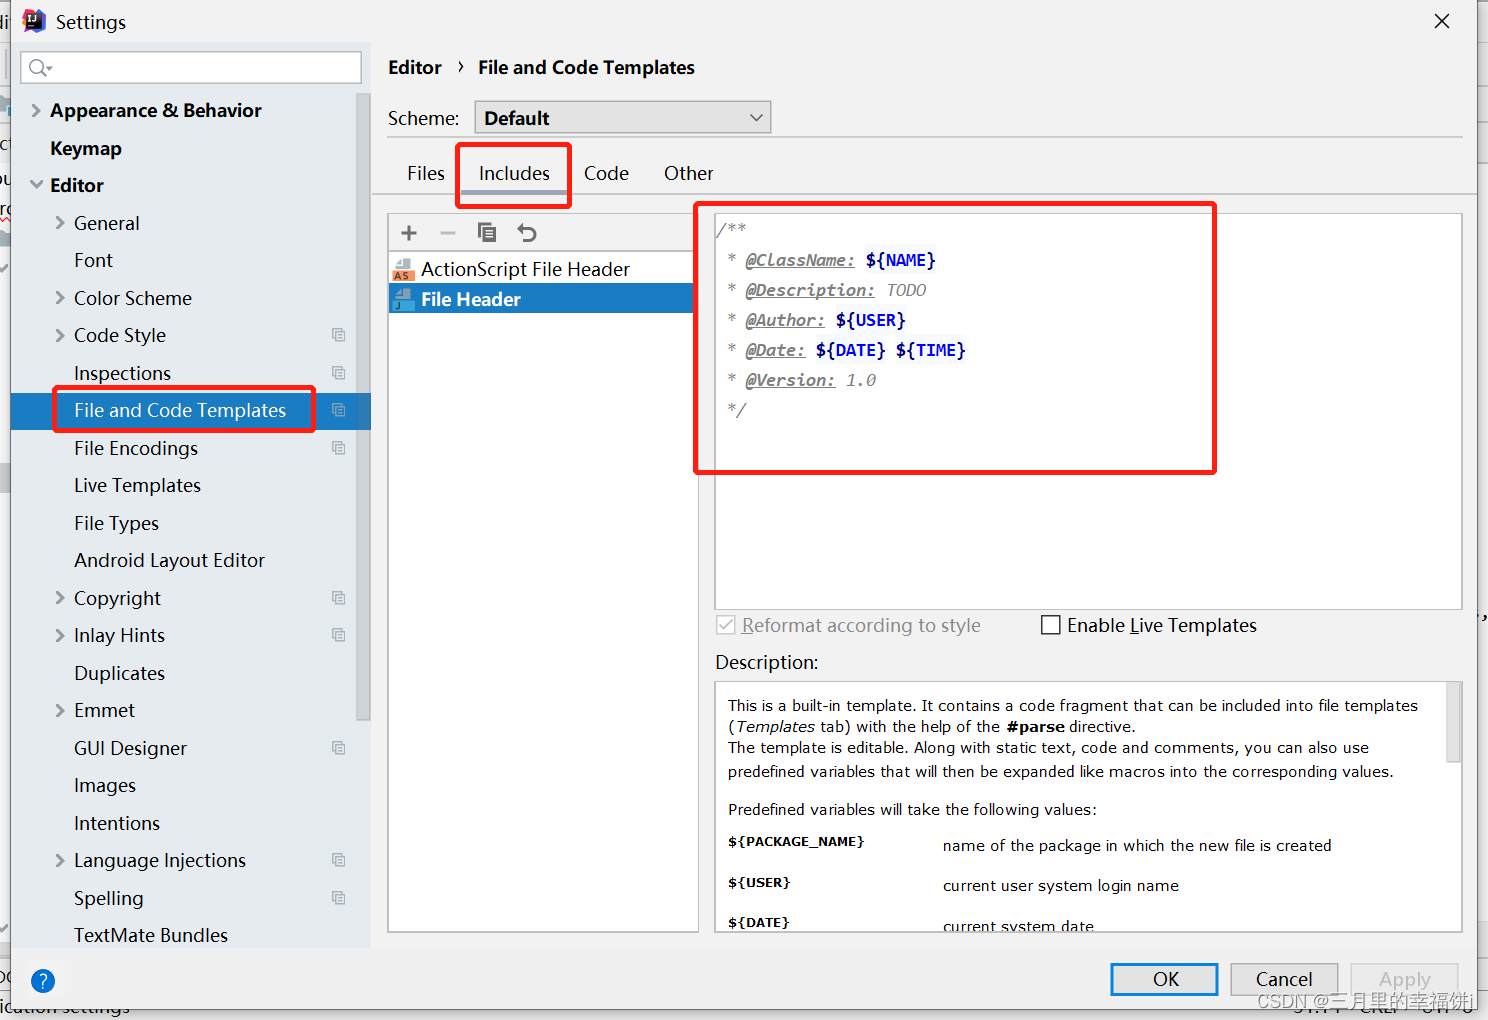The image size is (1488, 1020).
Task: Open File Types settings
Action: click(x=116, y=523)
